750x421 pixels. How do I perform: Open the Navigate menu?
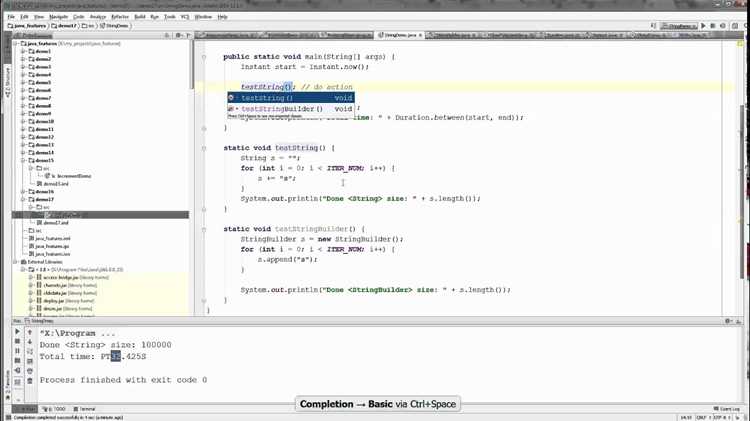click(x=58, y=17)
